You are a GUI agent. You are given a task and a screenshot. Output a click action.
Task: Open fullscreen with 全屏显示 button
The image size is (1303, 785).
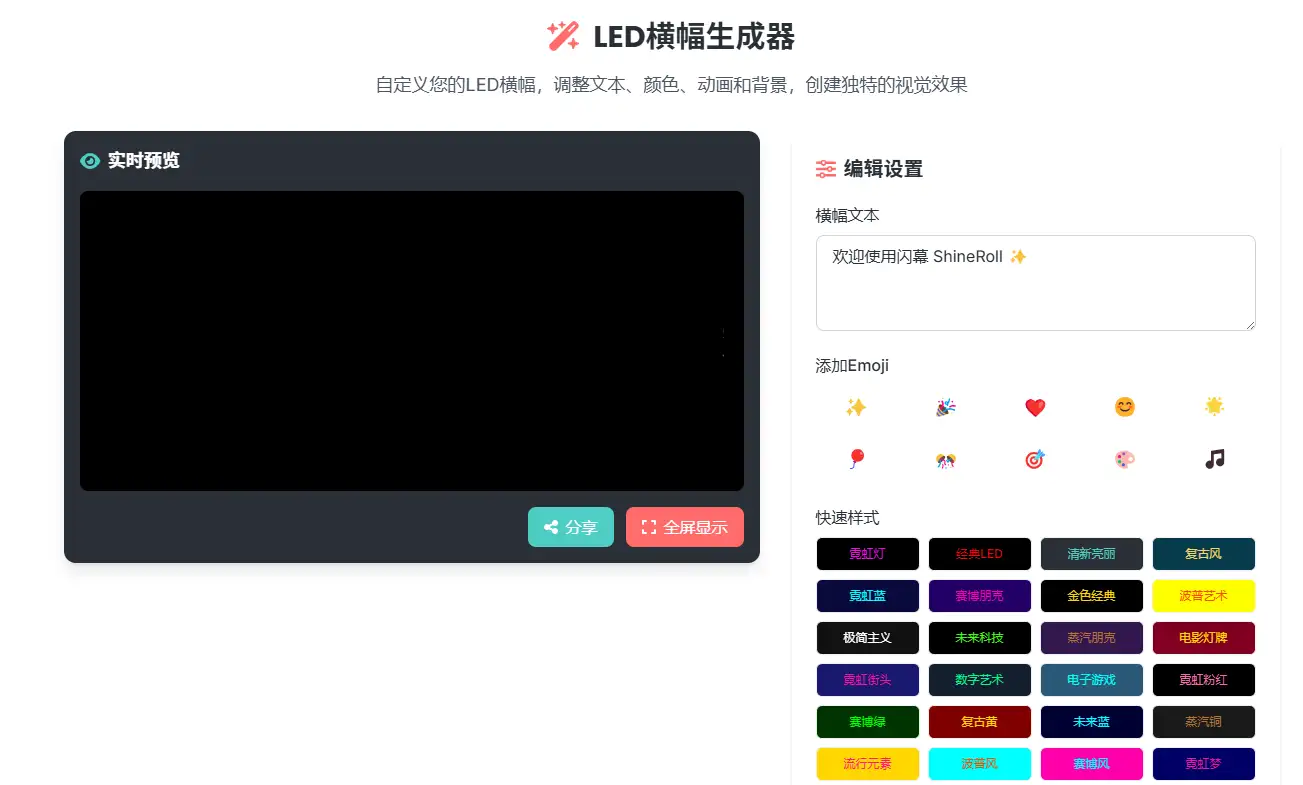pyautogui.click(x=684, y=527)
